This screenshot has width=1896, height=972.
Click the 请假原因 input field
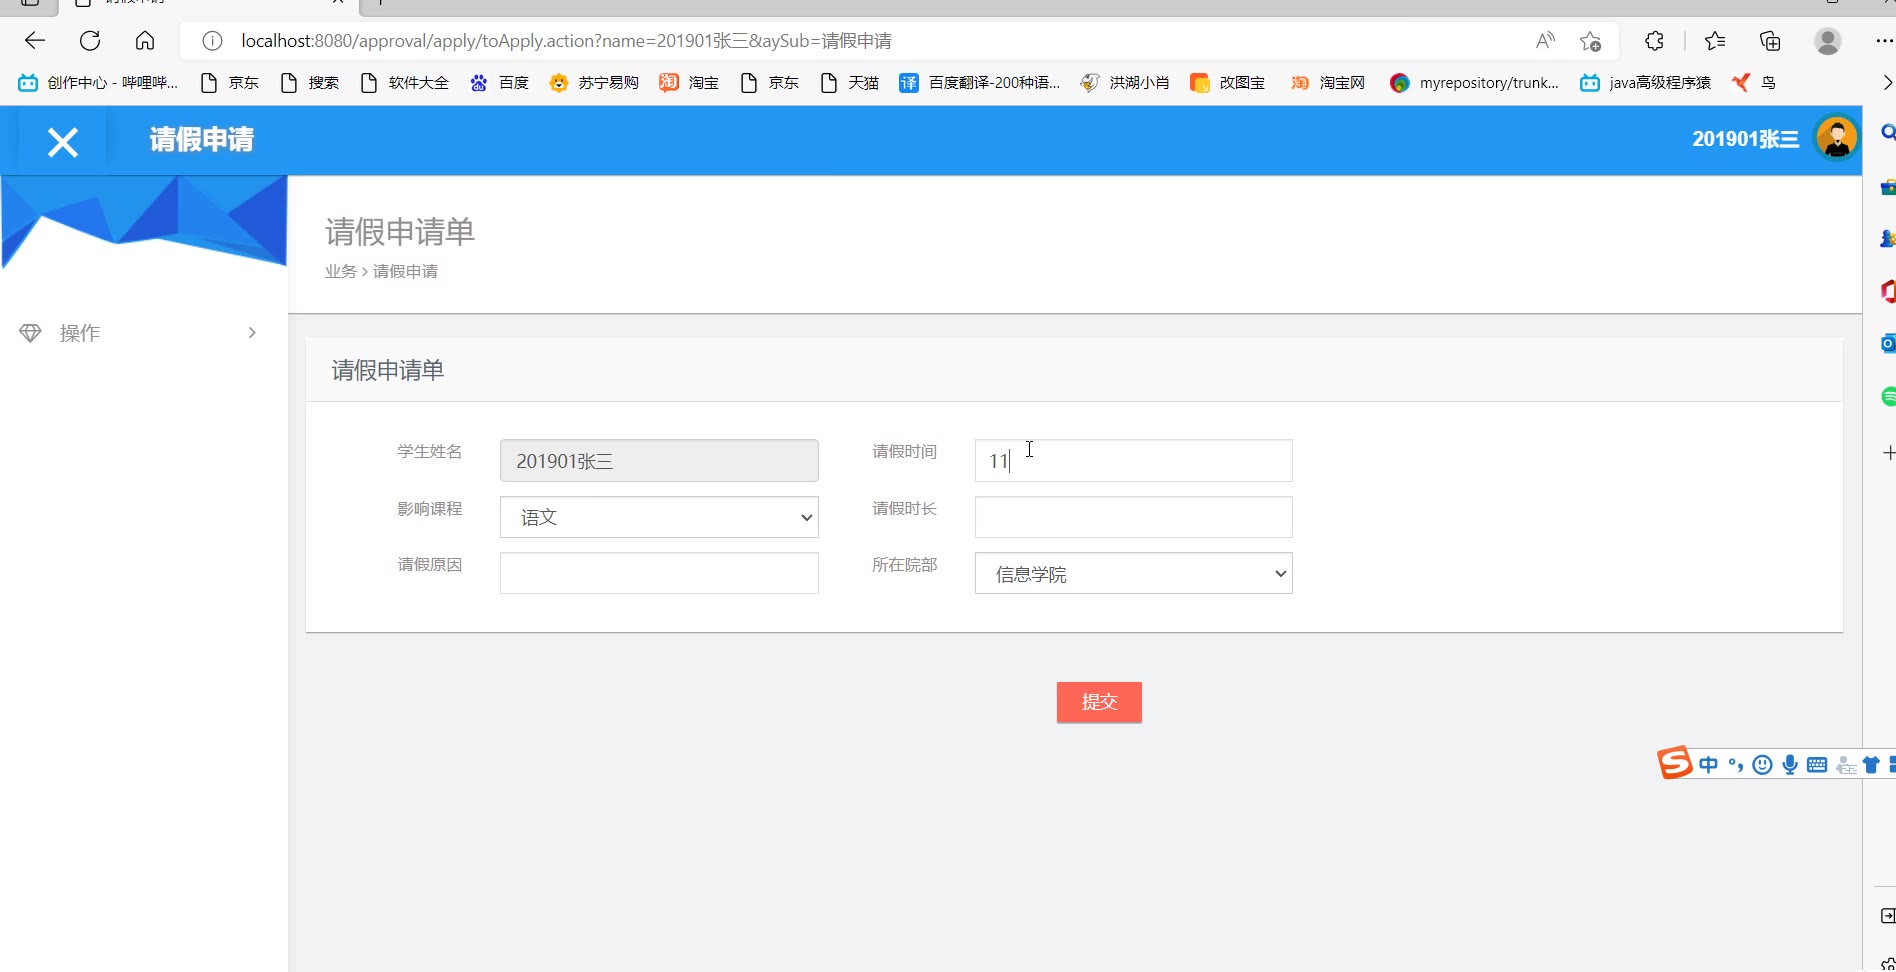[x=659, y=573]
